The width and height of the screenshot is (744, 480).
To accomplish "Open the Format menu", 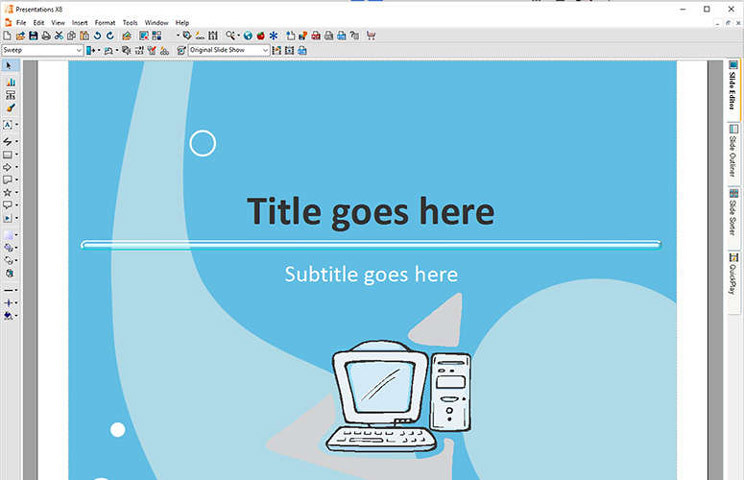I will 105,22.
